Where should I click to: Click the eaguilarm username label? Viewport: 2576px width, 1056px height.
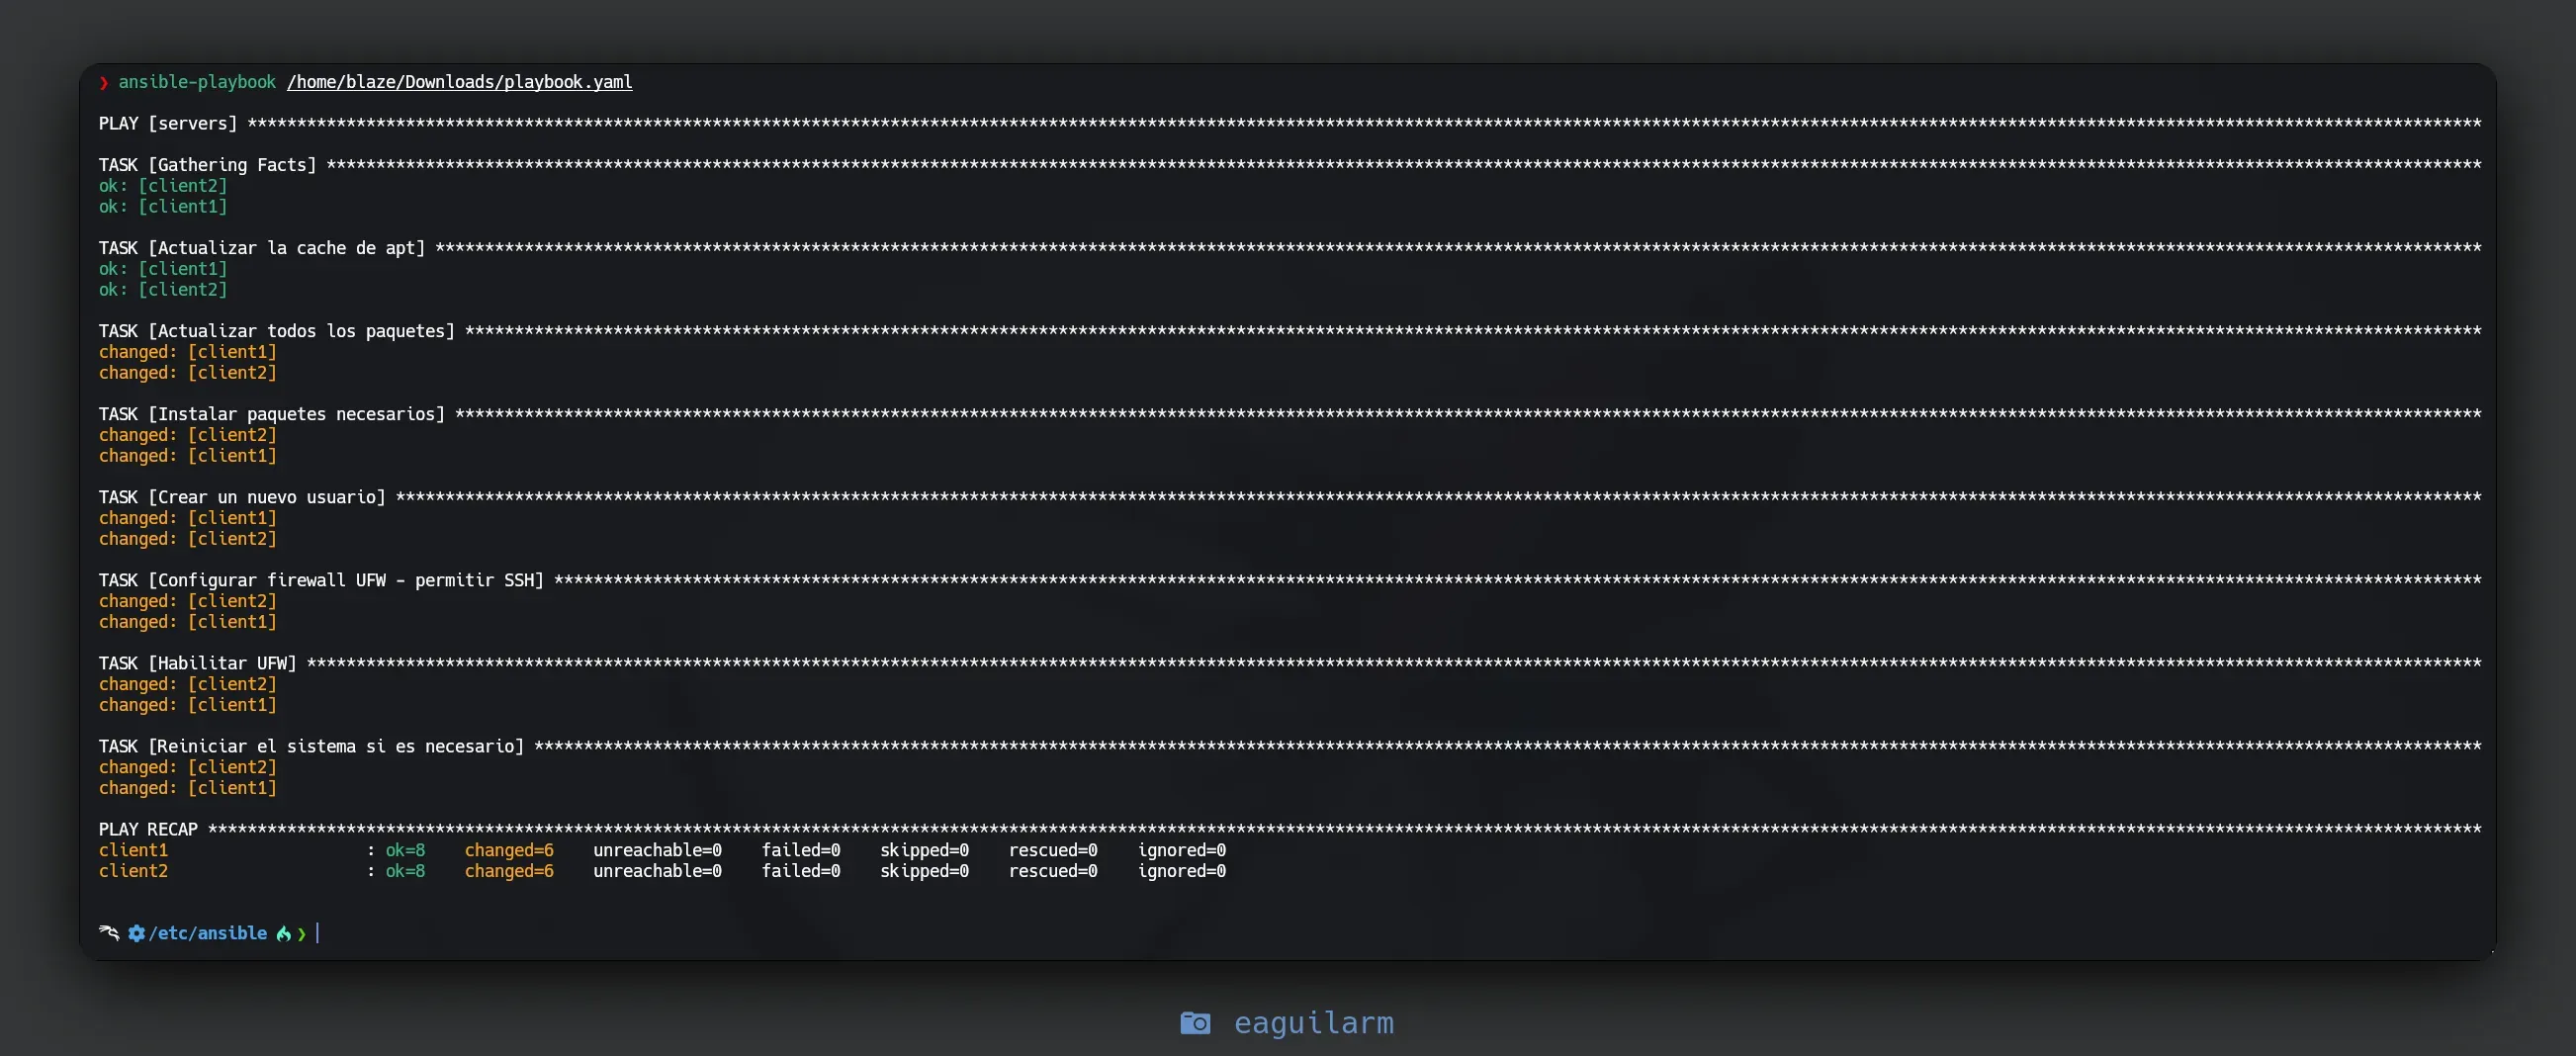click(x=1313, y=1023)
